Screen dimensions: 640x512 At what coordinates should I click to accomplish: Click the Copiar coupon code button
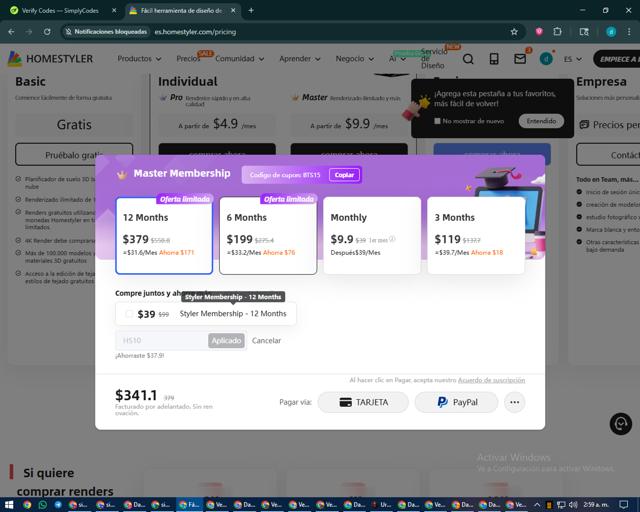344,175
